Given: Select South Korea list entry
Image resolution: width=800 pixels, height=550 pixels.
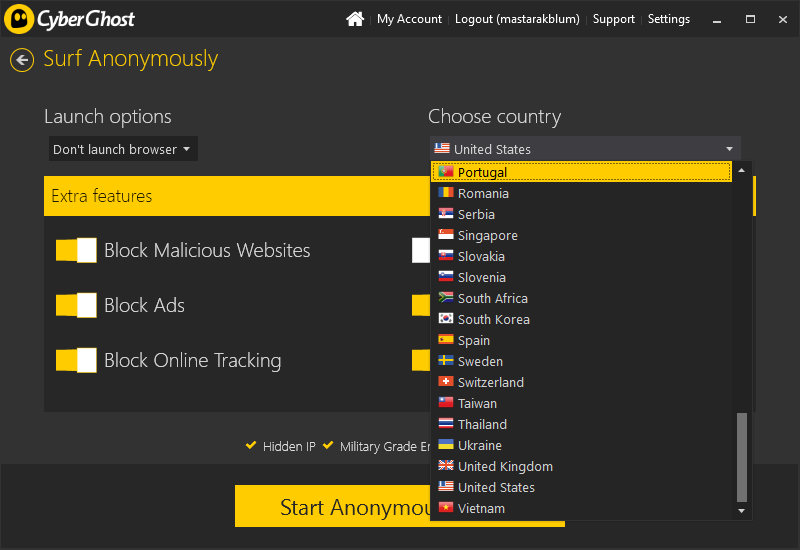Looking at the screenshot, I should pos(581,319).
